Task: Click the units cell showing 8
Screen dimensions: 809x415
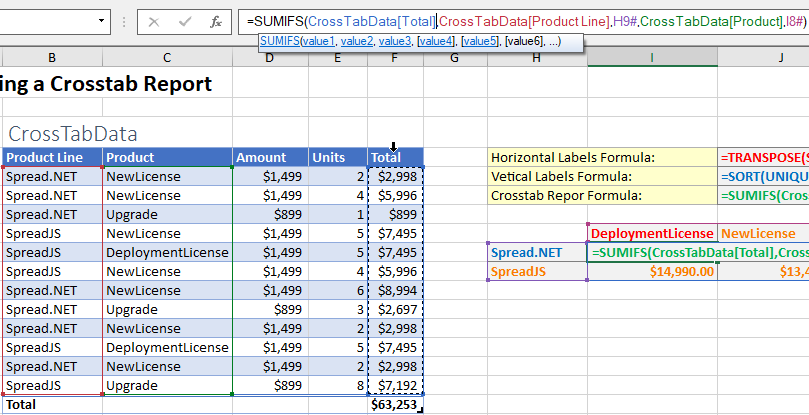Action: [338, 386]
